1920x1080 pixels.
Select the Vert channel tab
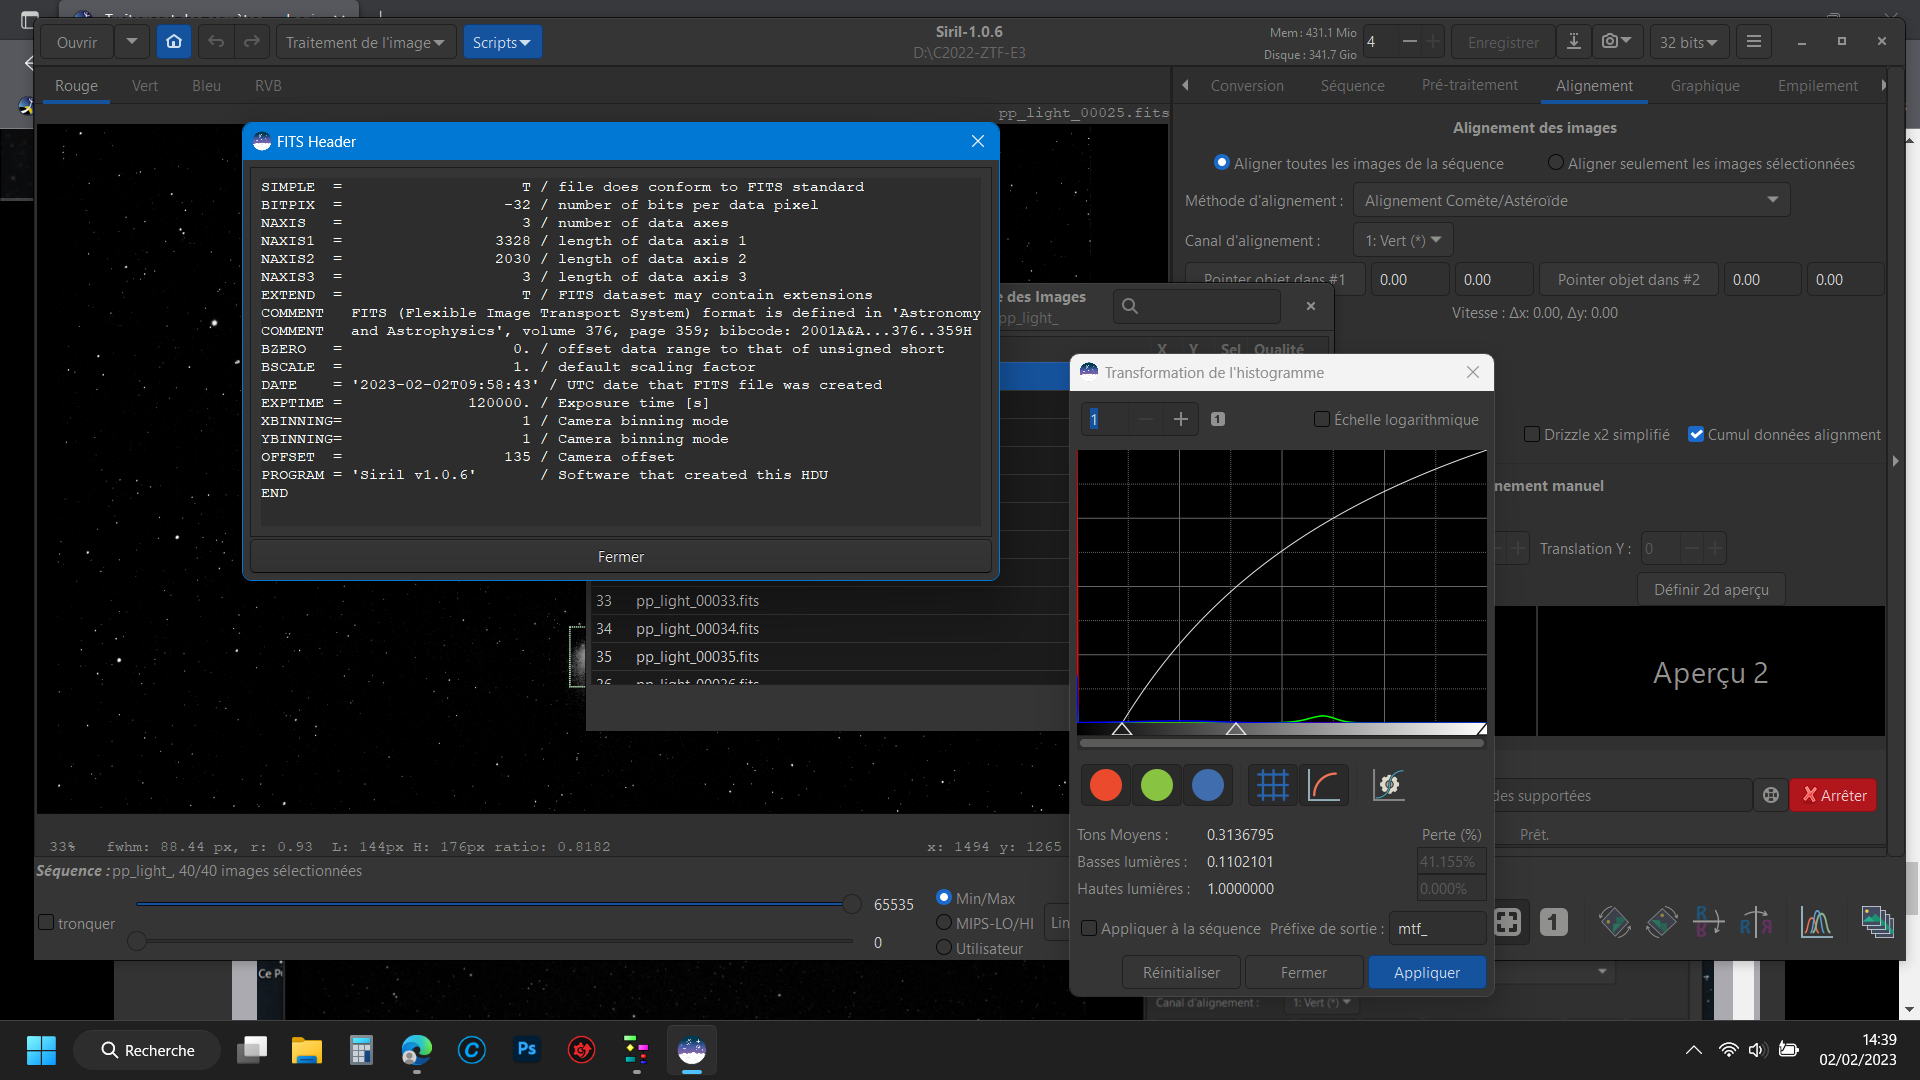click(145, 86)
